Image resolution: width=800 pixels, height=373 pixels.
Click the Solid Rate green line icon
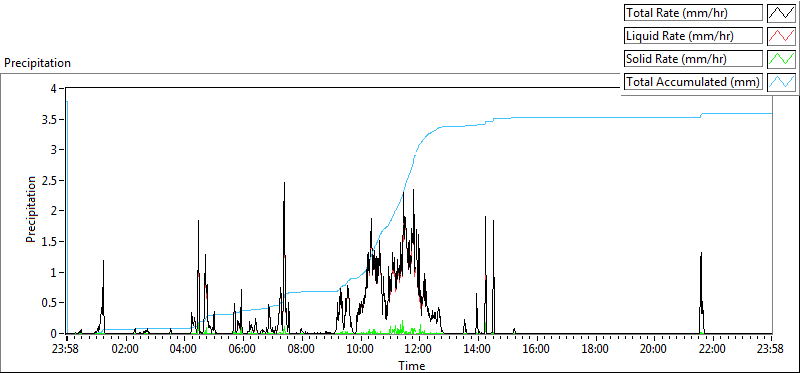[x=781, y=59]
